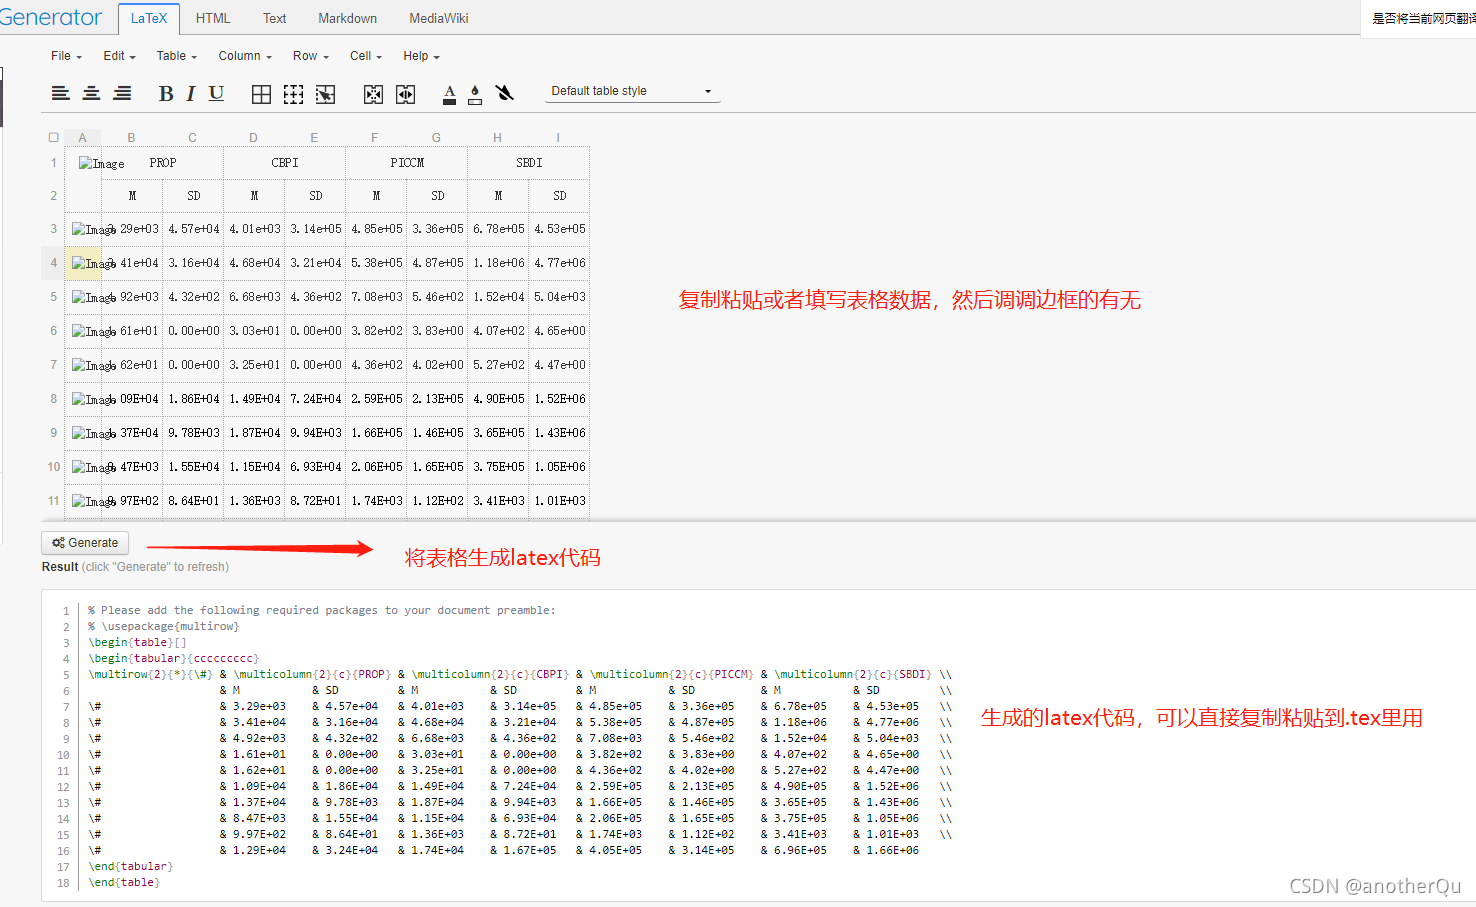Screen dimensions: 1476x907
Task: Switch to the HTML tab
Action: pos(213,18)
